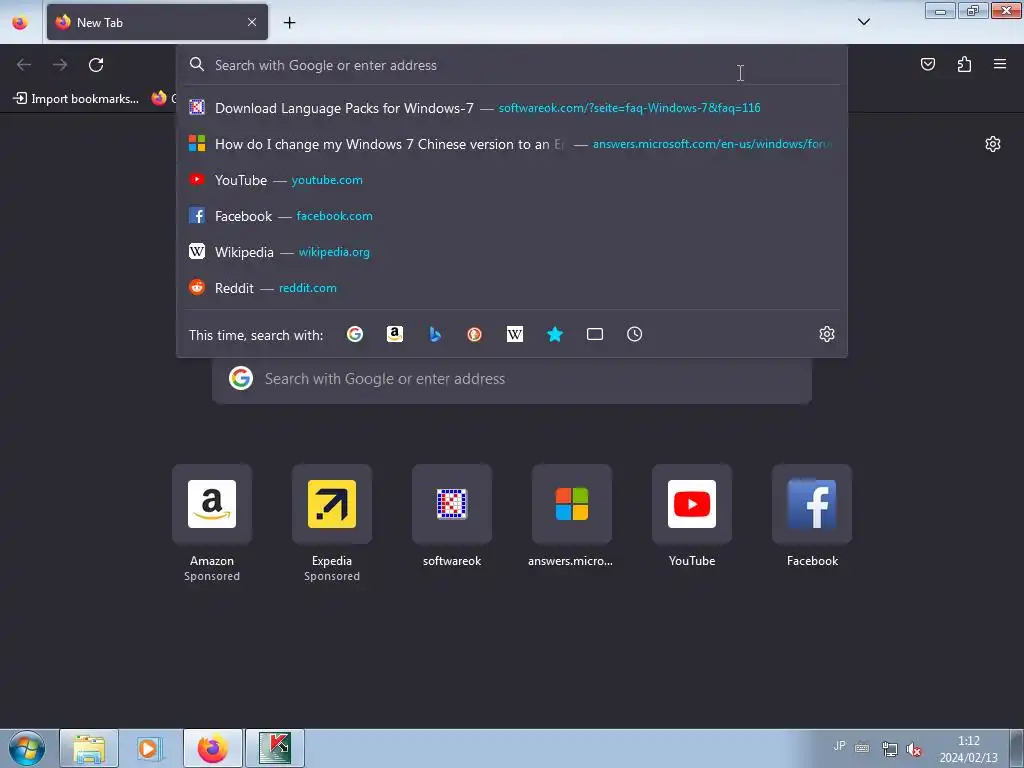The width and height of the screenshot is (1024, 768).
Task: Select the Wikipedia suggestion wikipedia.org
Action: 511,251
